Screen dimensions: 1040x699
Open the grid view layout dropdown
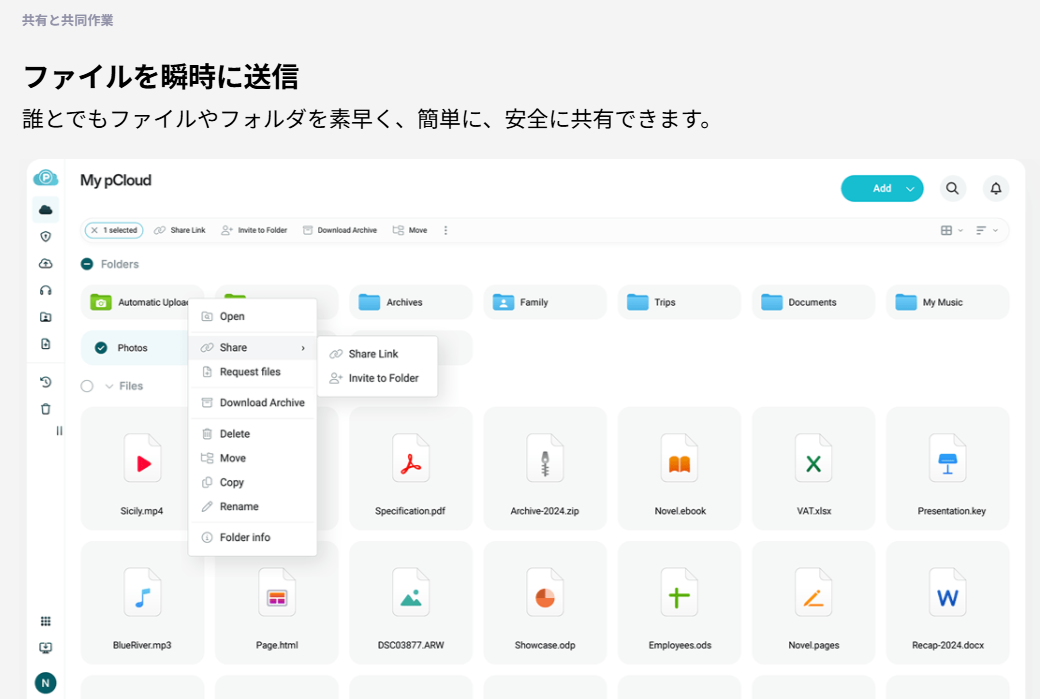(951, 230)
